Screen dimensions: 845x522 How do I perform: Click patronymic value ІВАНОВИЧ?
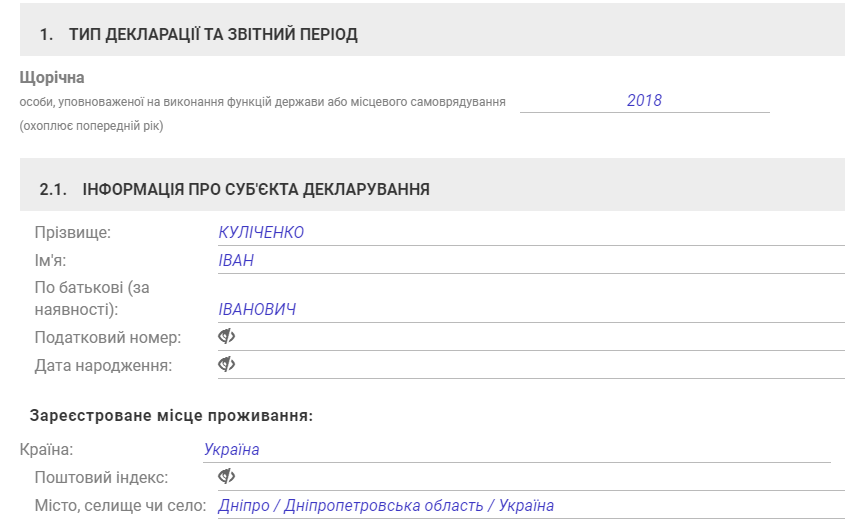click(257, 309)
